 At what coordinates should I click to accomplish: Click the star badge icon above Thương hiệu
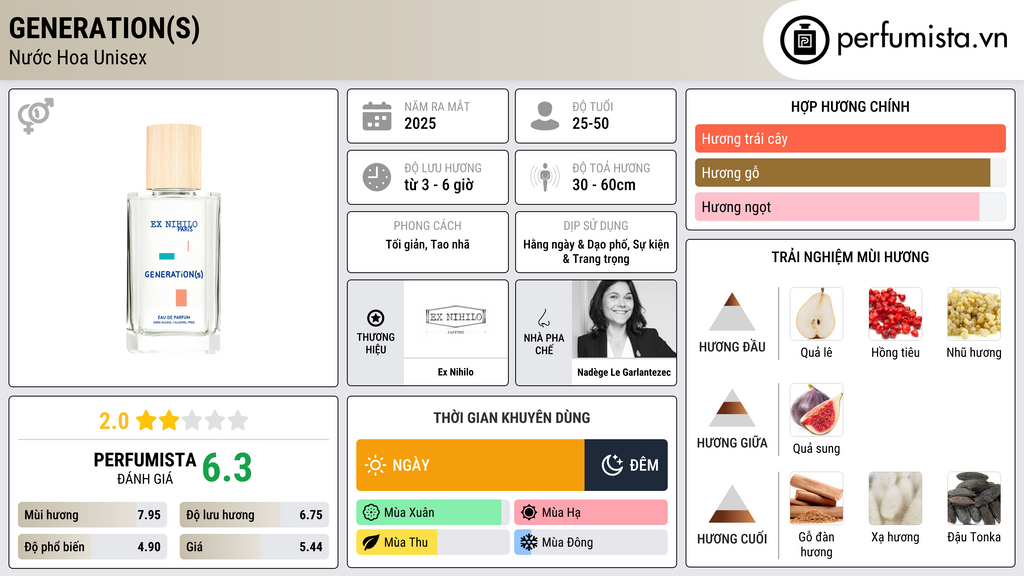(376, 318)
